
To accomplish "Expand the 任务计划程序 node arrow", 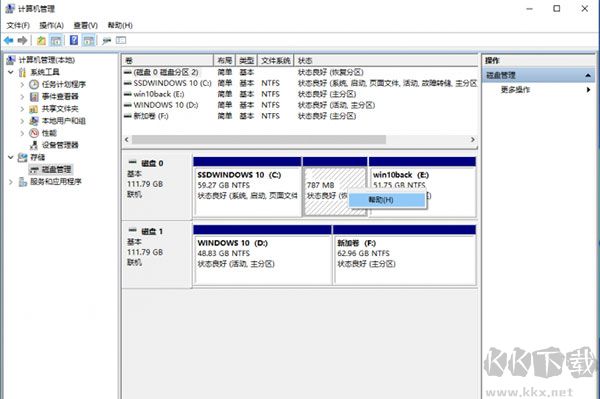I will pos(22,85).
